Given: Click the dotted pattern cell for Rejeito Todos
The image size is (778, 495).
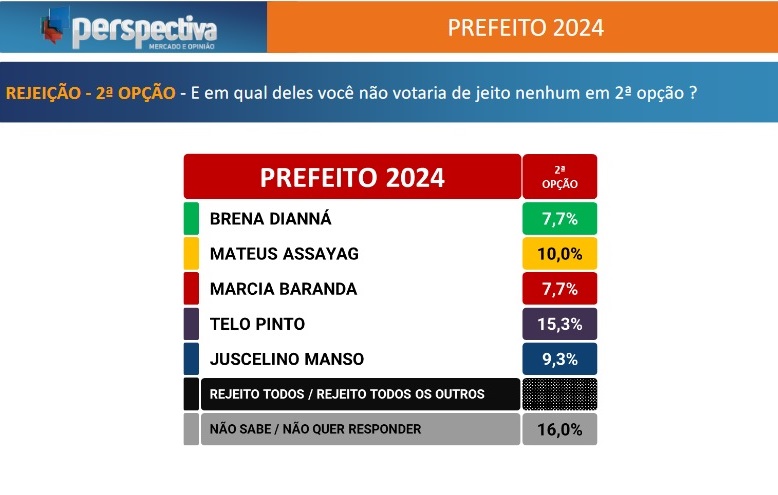Looking at the screenshot, I should pos(560,394).
